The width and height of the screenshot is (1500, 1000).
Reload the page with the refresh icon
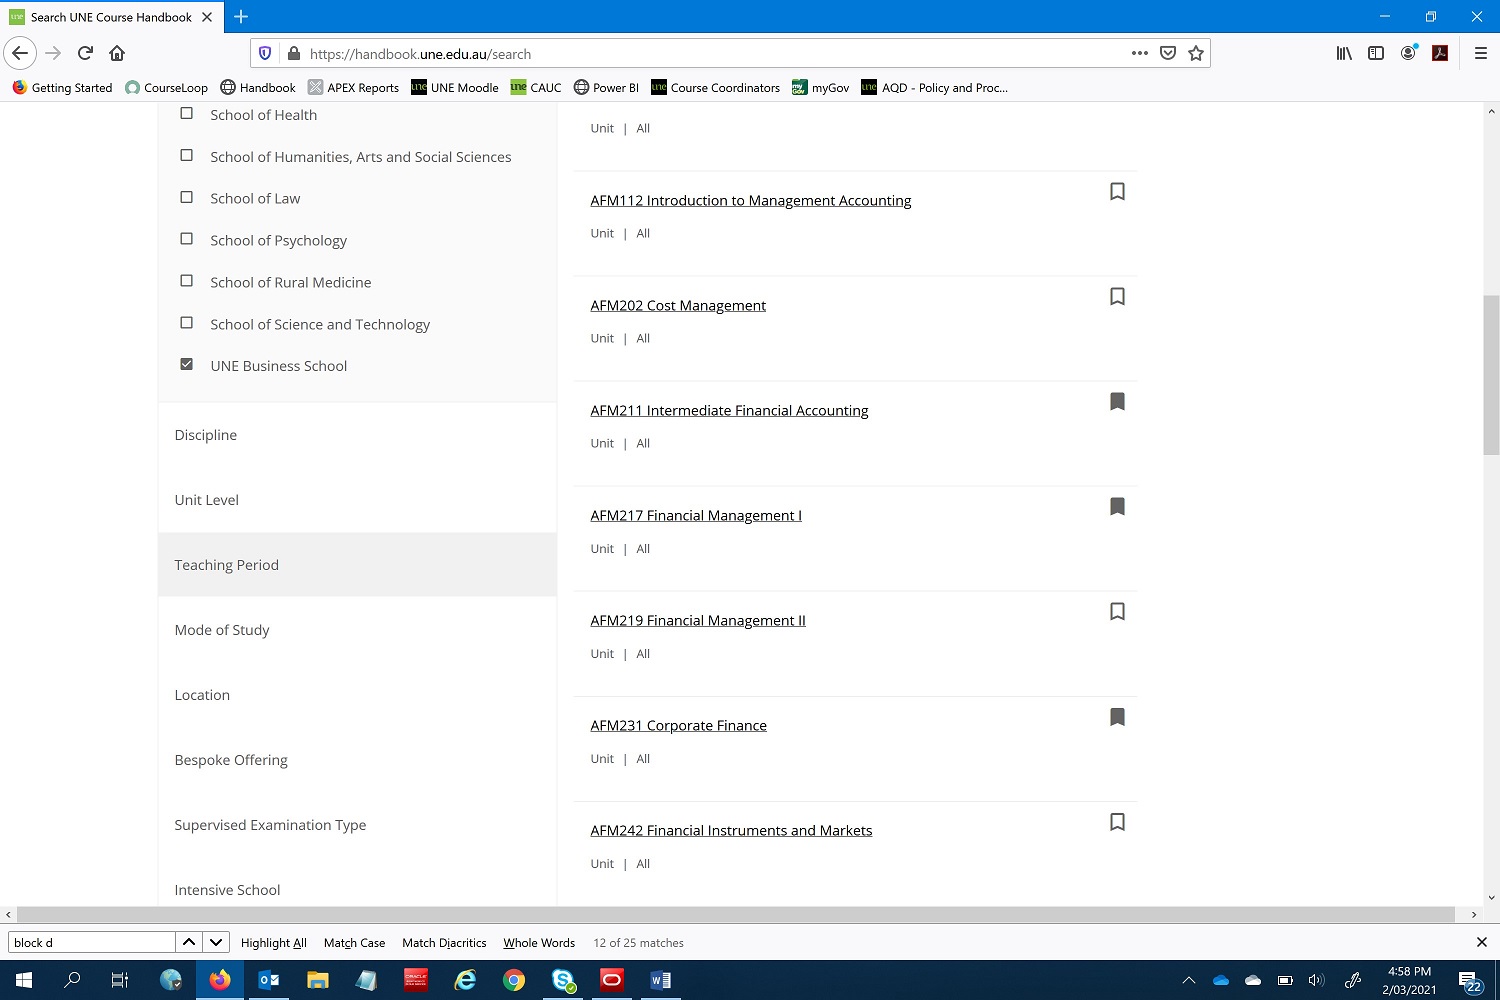pyautogui.click(x=85, y=53)
